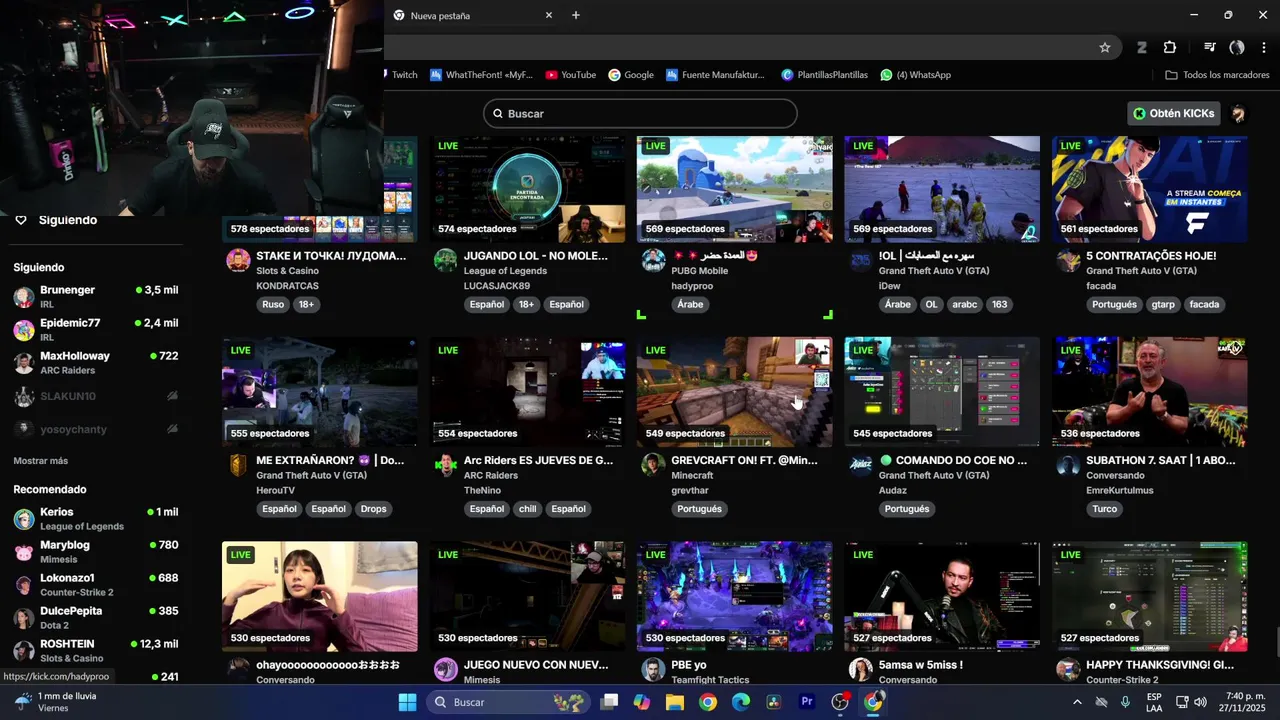Open MaxHolloway channel in sidebar
The image size is (1280, 720).
[x=96, y=362]
